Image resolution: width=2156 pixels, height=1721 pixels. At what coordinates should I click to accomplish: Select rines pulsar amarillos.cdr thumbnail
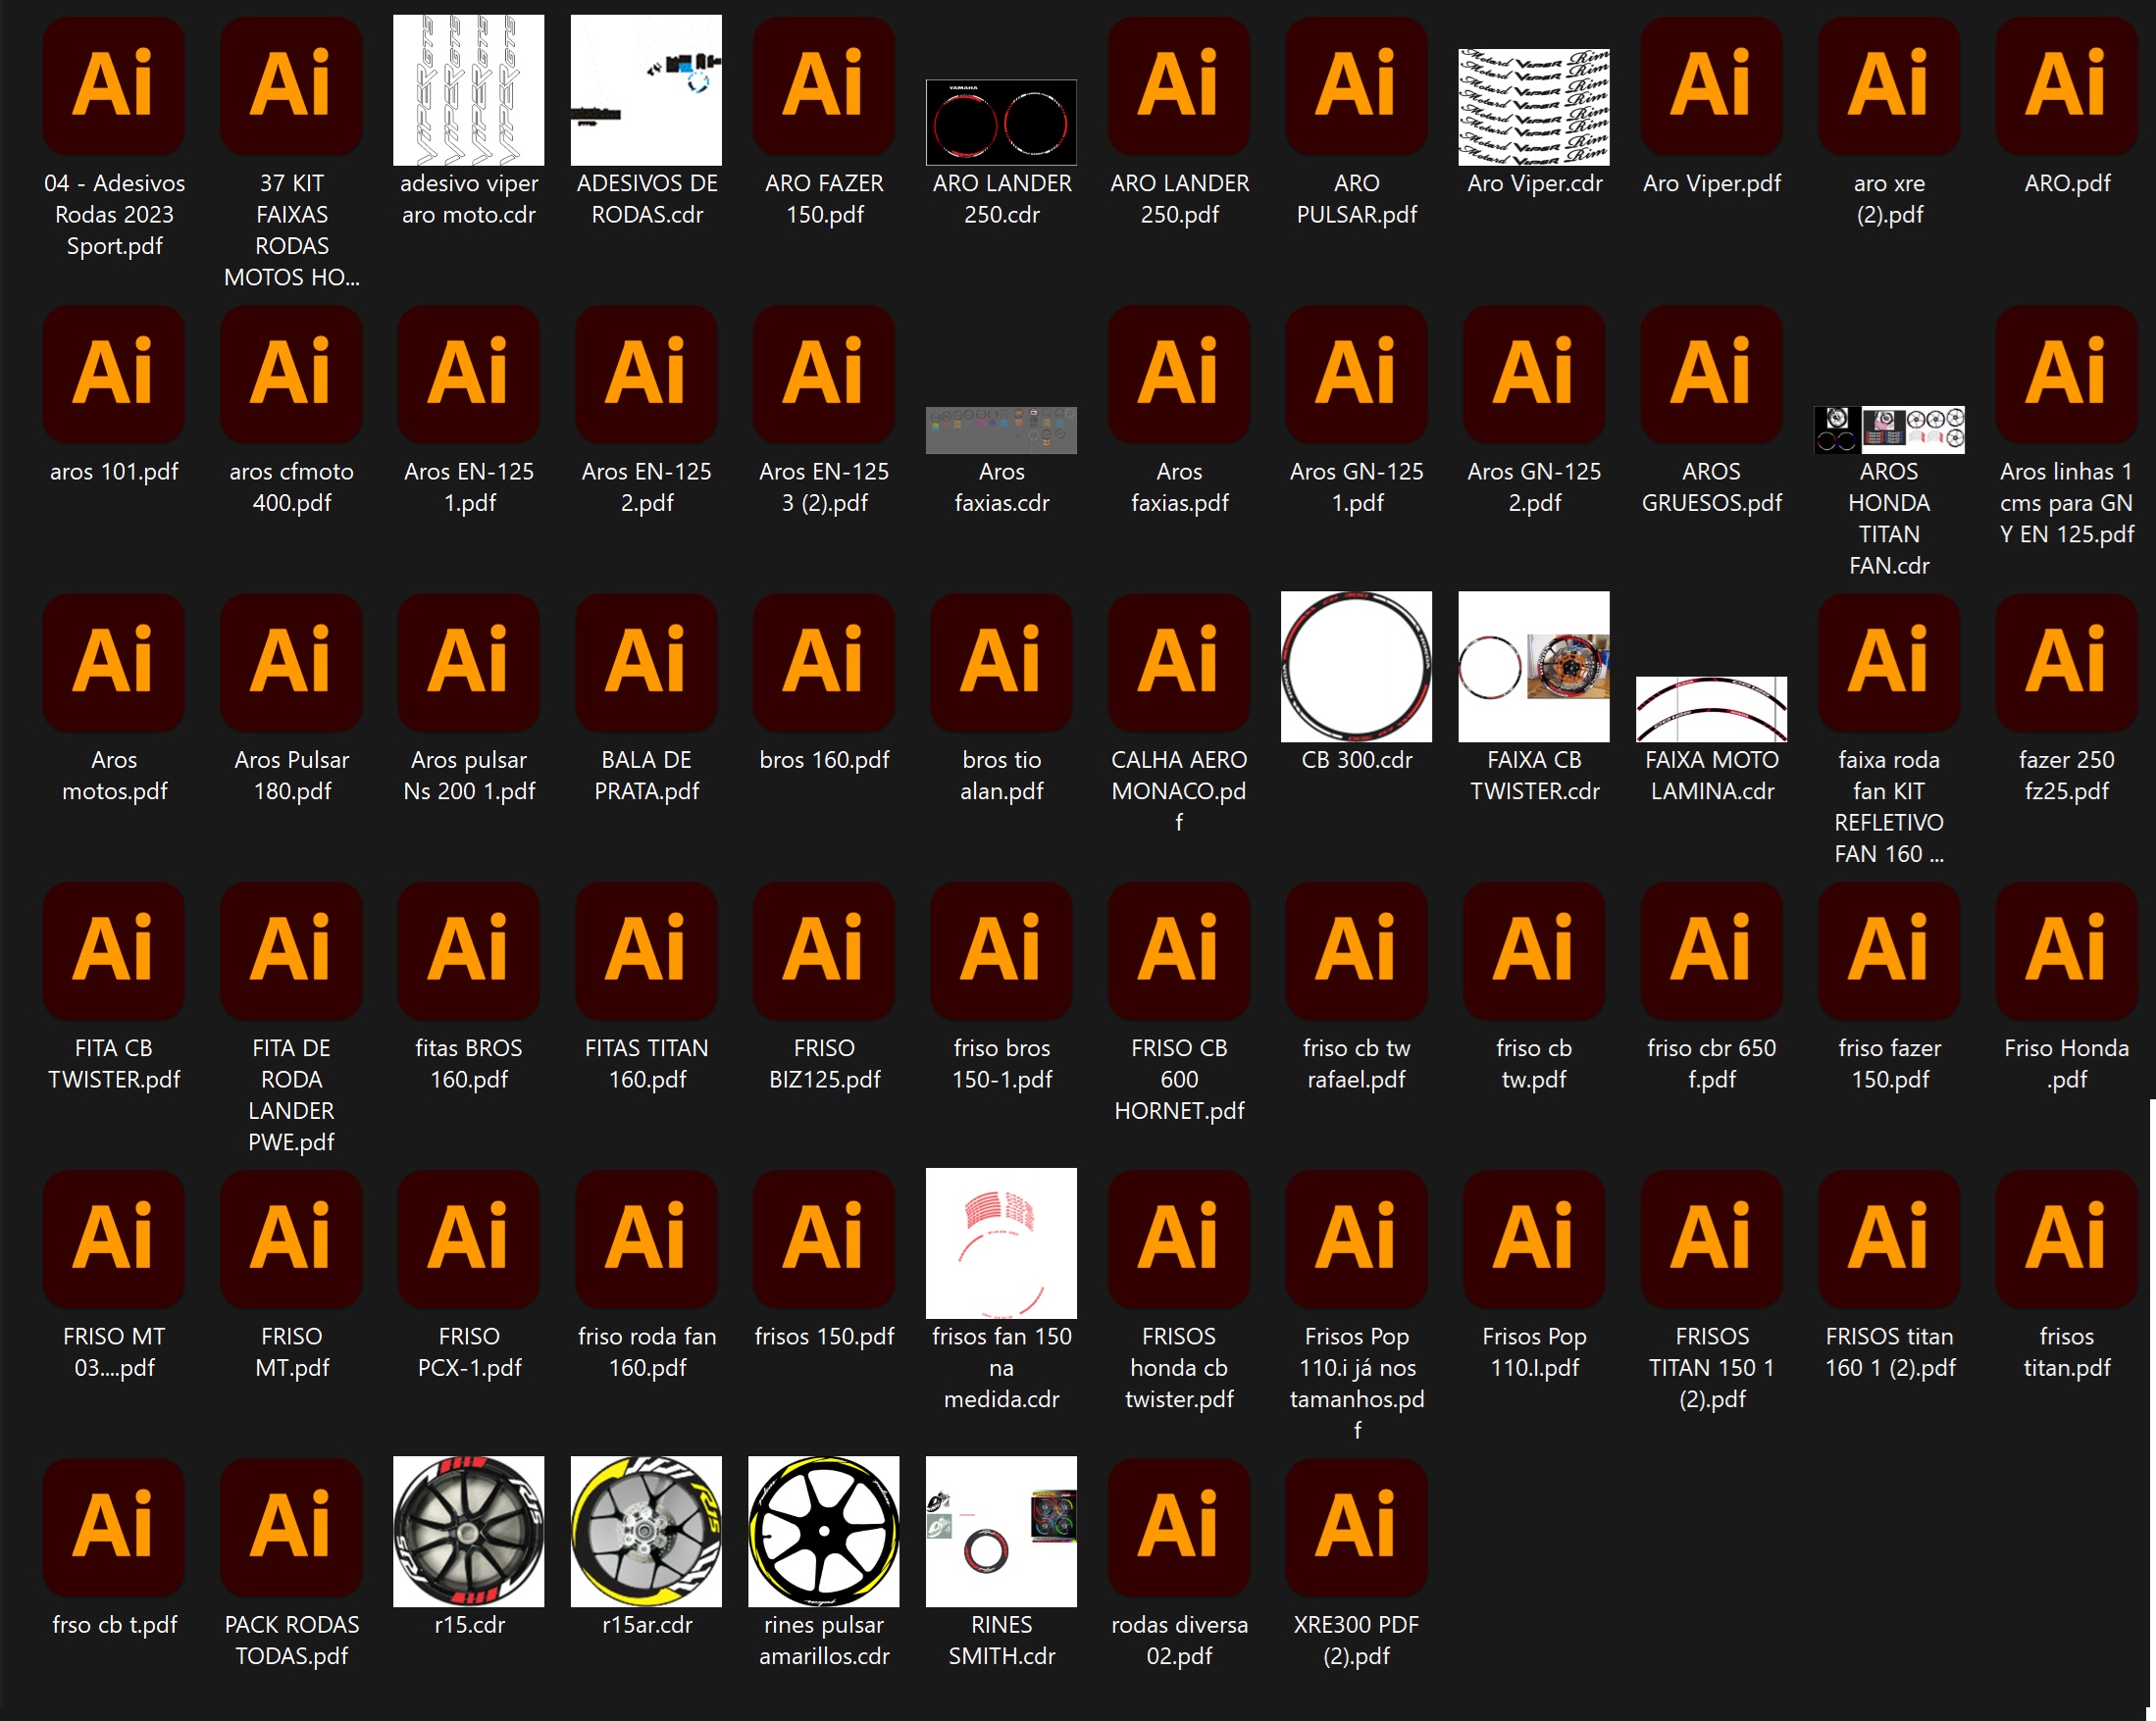click(823, 1531)
